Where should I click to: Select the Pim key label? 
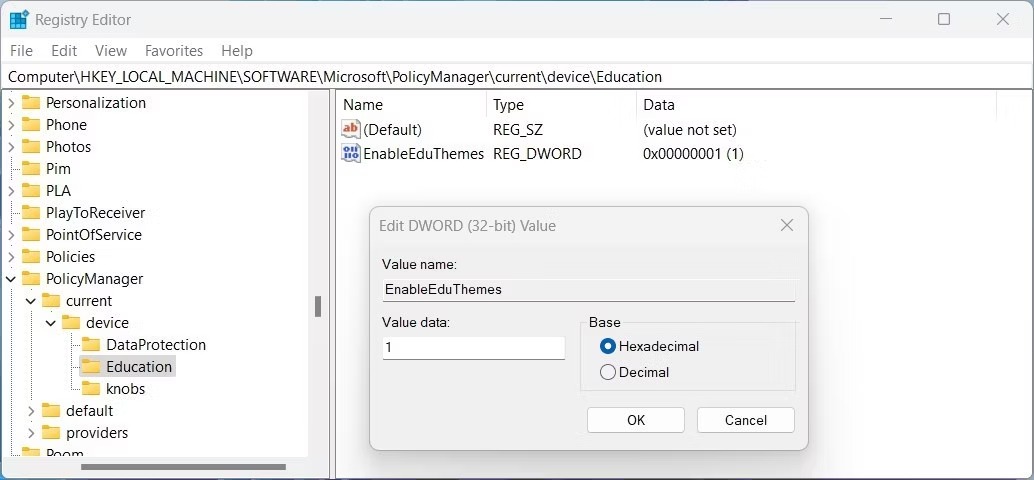click(58, 169)
